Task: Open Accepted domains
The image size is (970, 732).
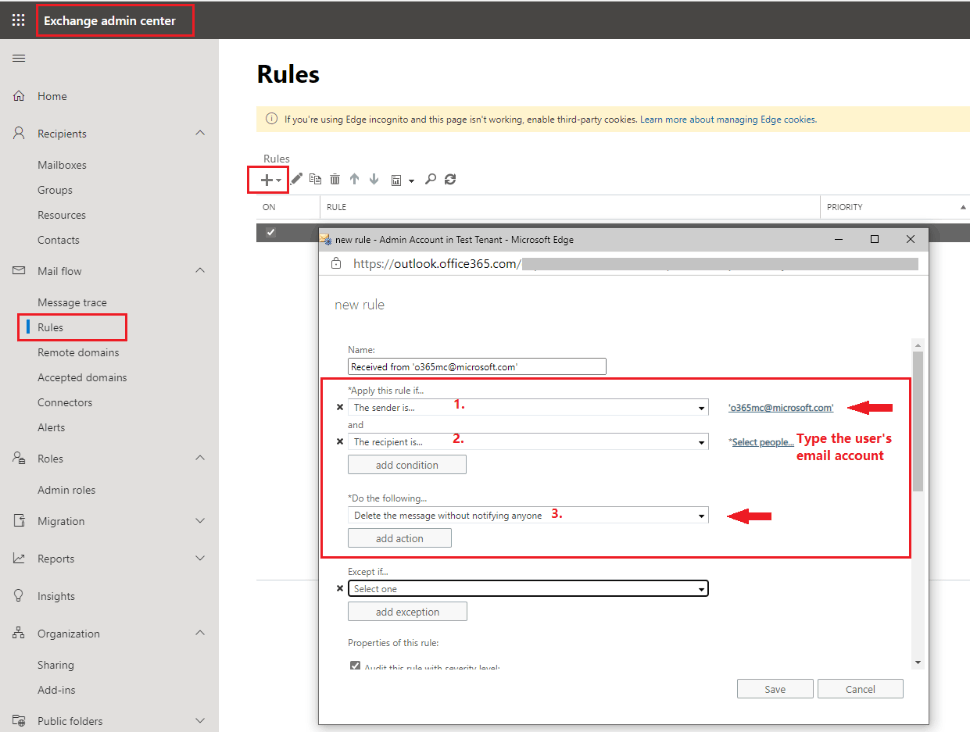Action: [x=82, y=377]
